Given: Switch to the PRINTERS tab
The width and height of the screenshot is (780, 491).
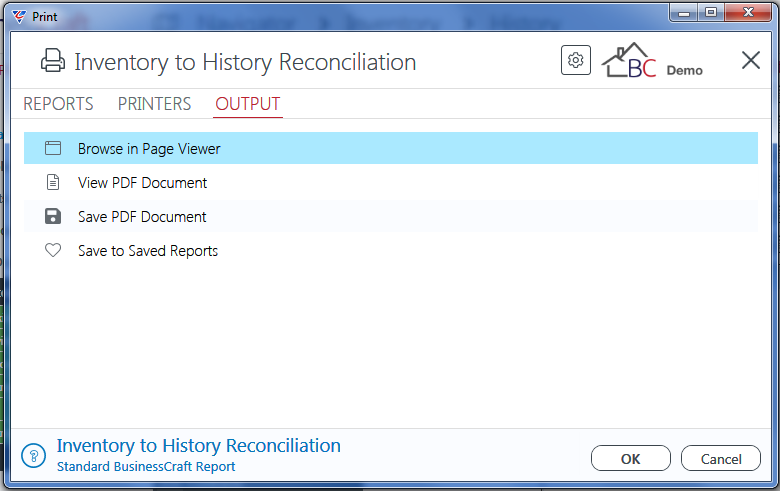Looking at the screenshot, I should [x=154, y=104].
